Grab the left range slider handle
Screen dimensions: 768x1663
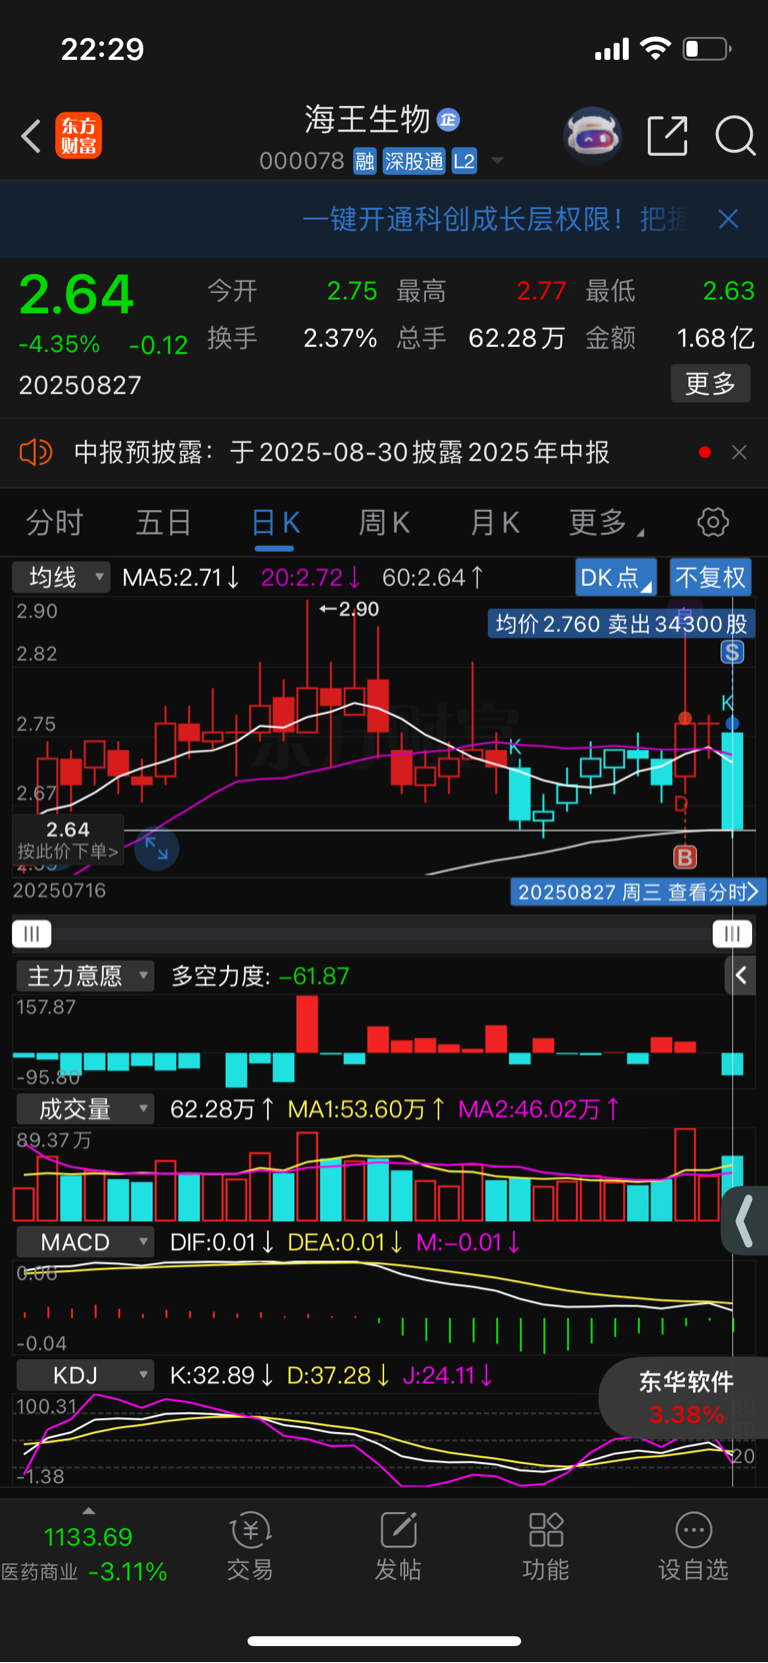coord(31,934)
